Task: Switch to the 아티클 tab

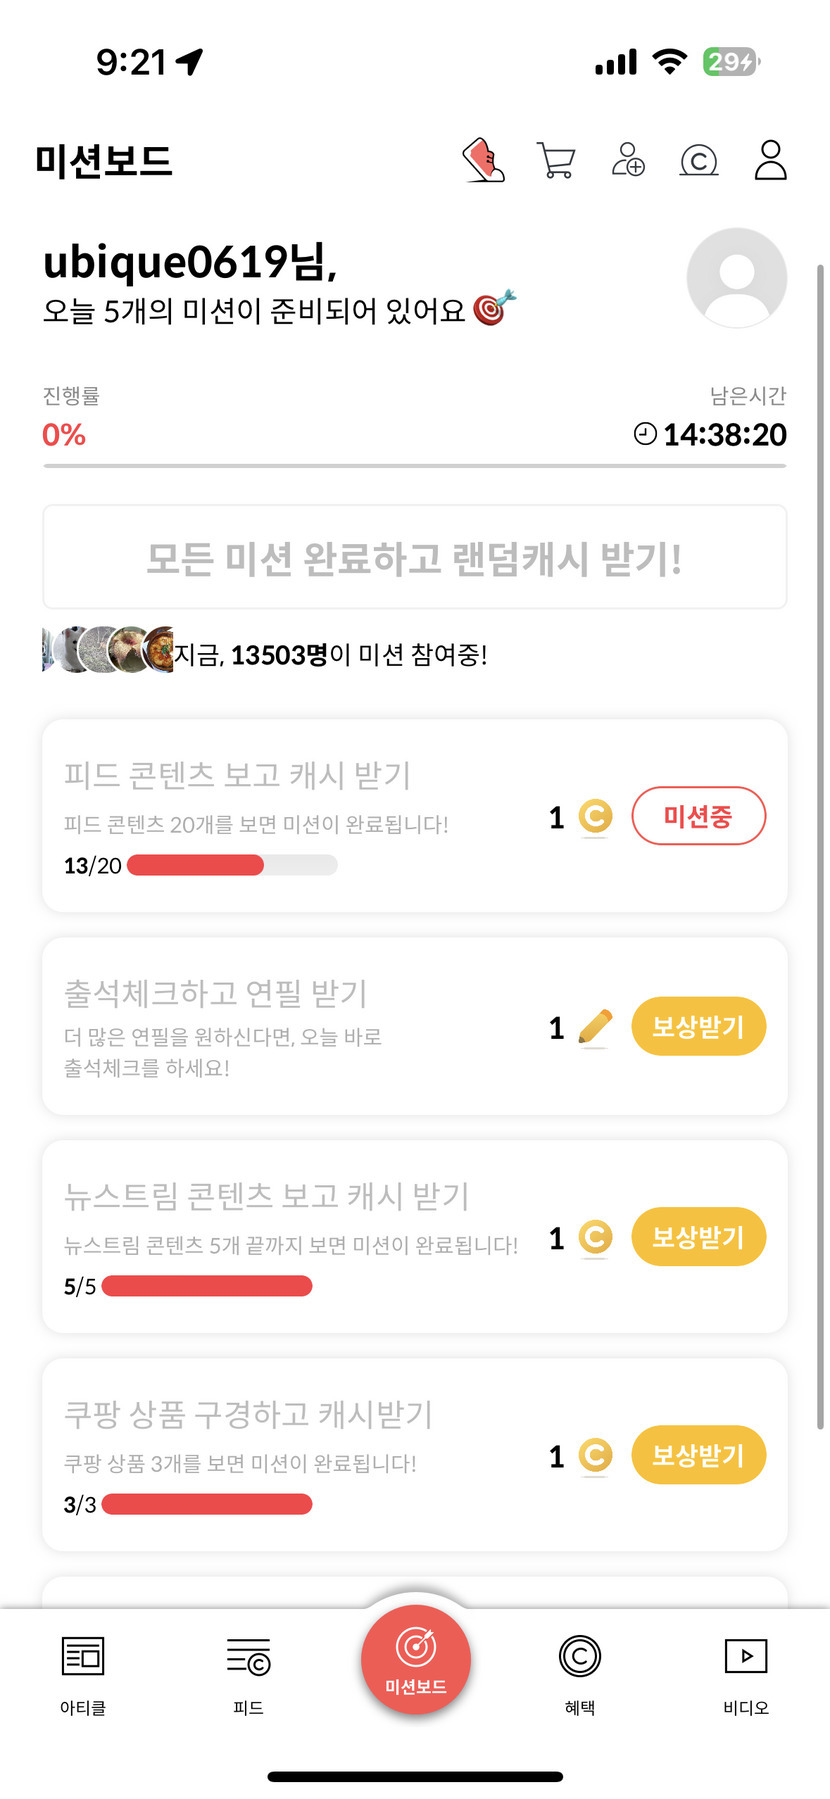Action: [x=83, y=1672]
